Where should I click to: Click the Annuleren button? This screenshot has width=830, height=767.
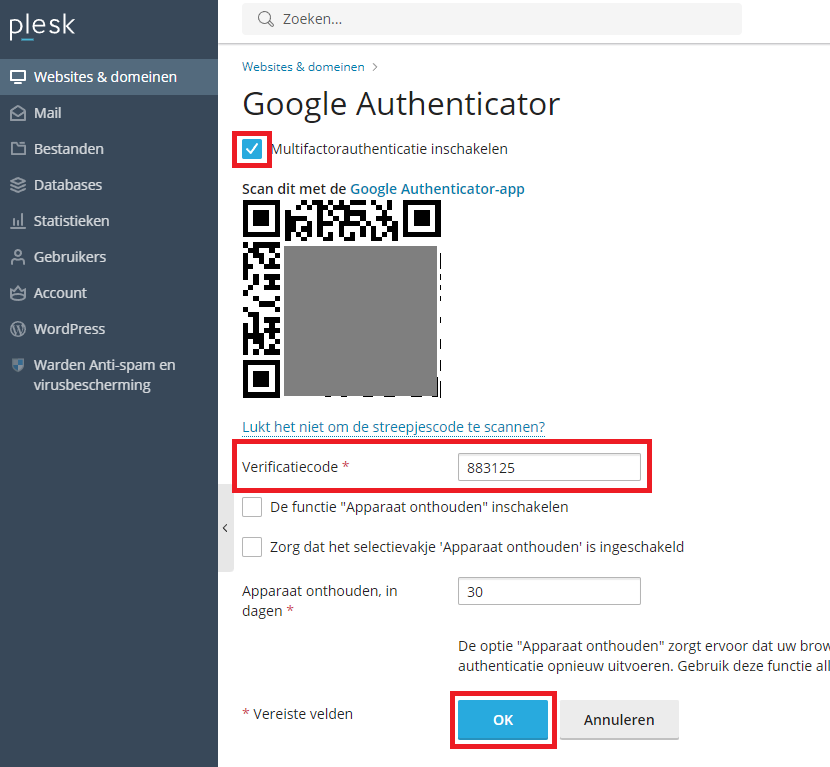point(619,720)
